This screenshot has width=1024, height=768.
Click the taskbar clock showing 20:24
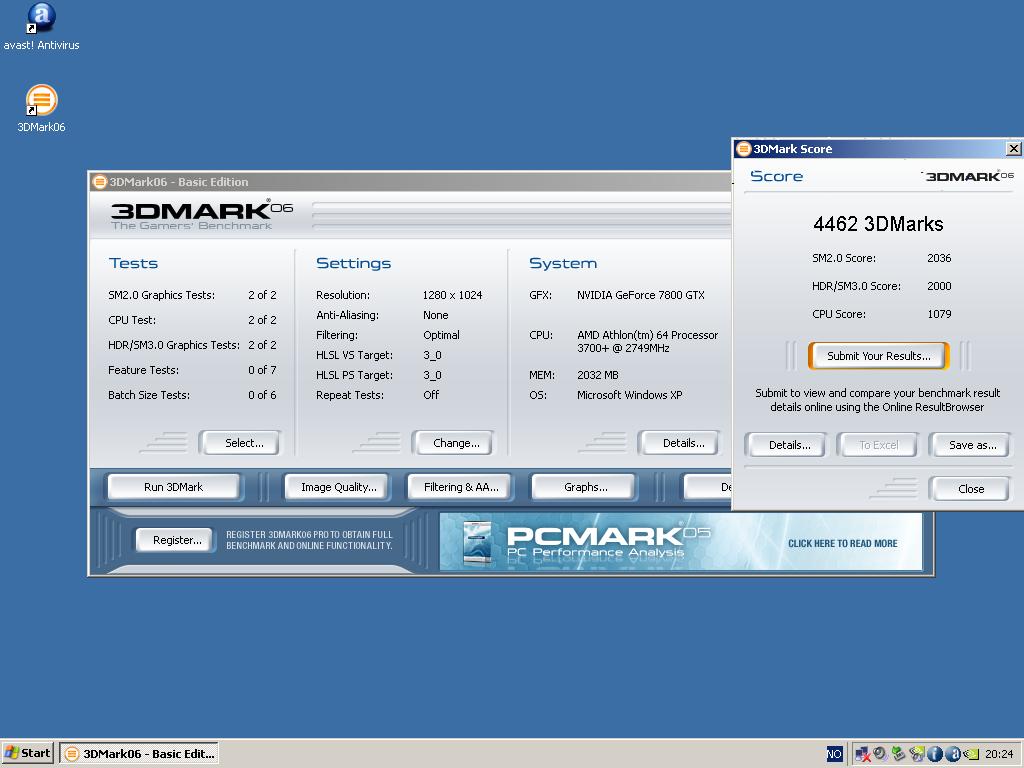[999, 754]
